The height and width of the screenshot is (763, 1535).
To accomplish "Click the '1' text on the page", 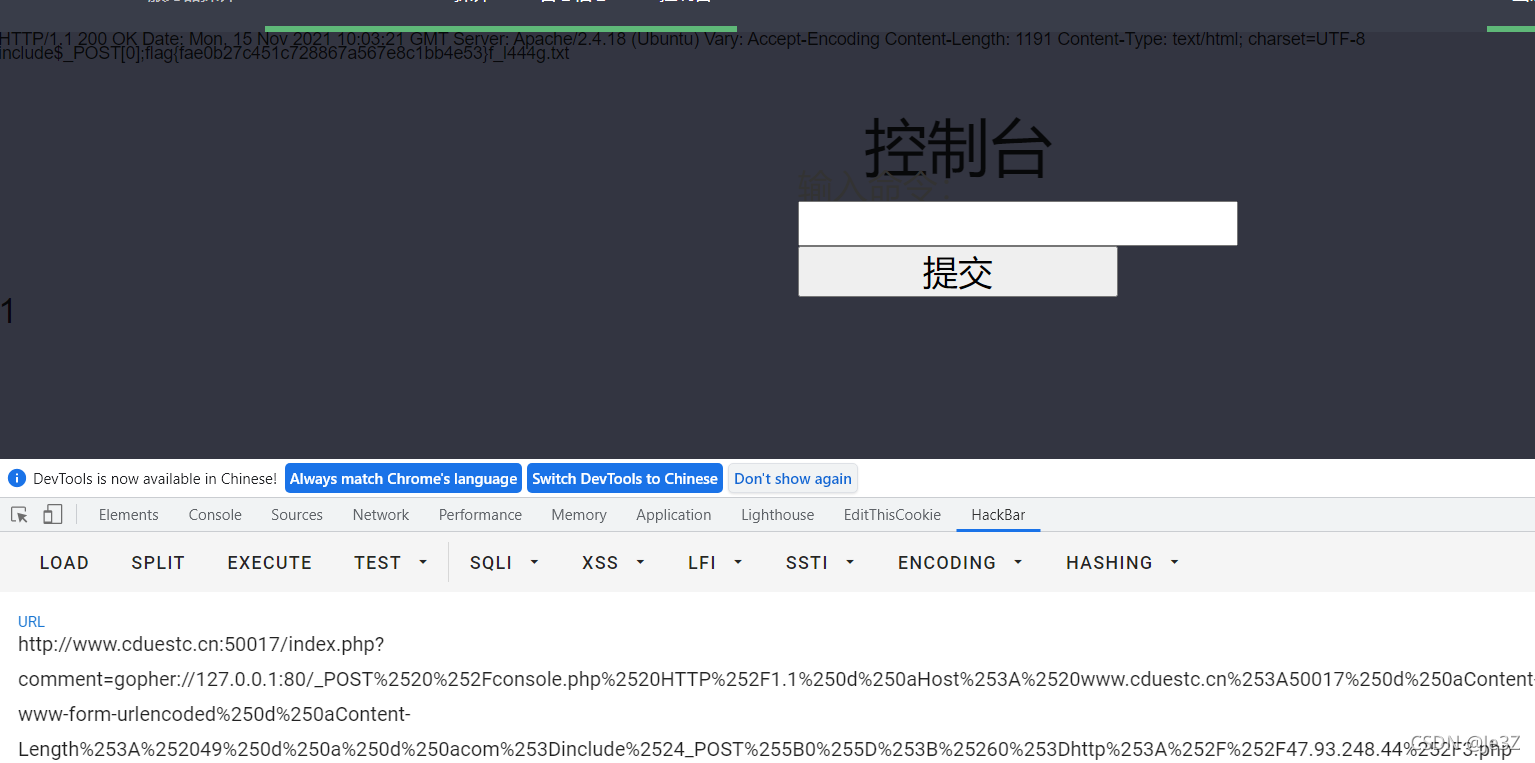I will (7, 312).
